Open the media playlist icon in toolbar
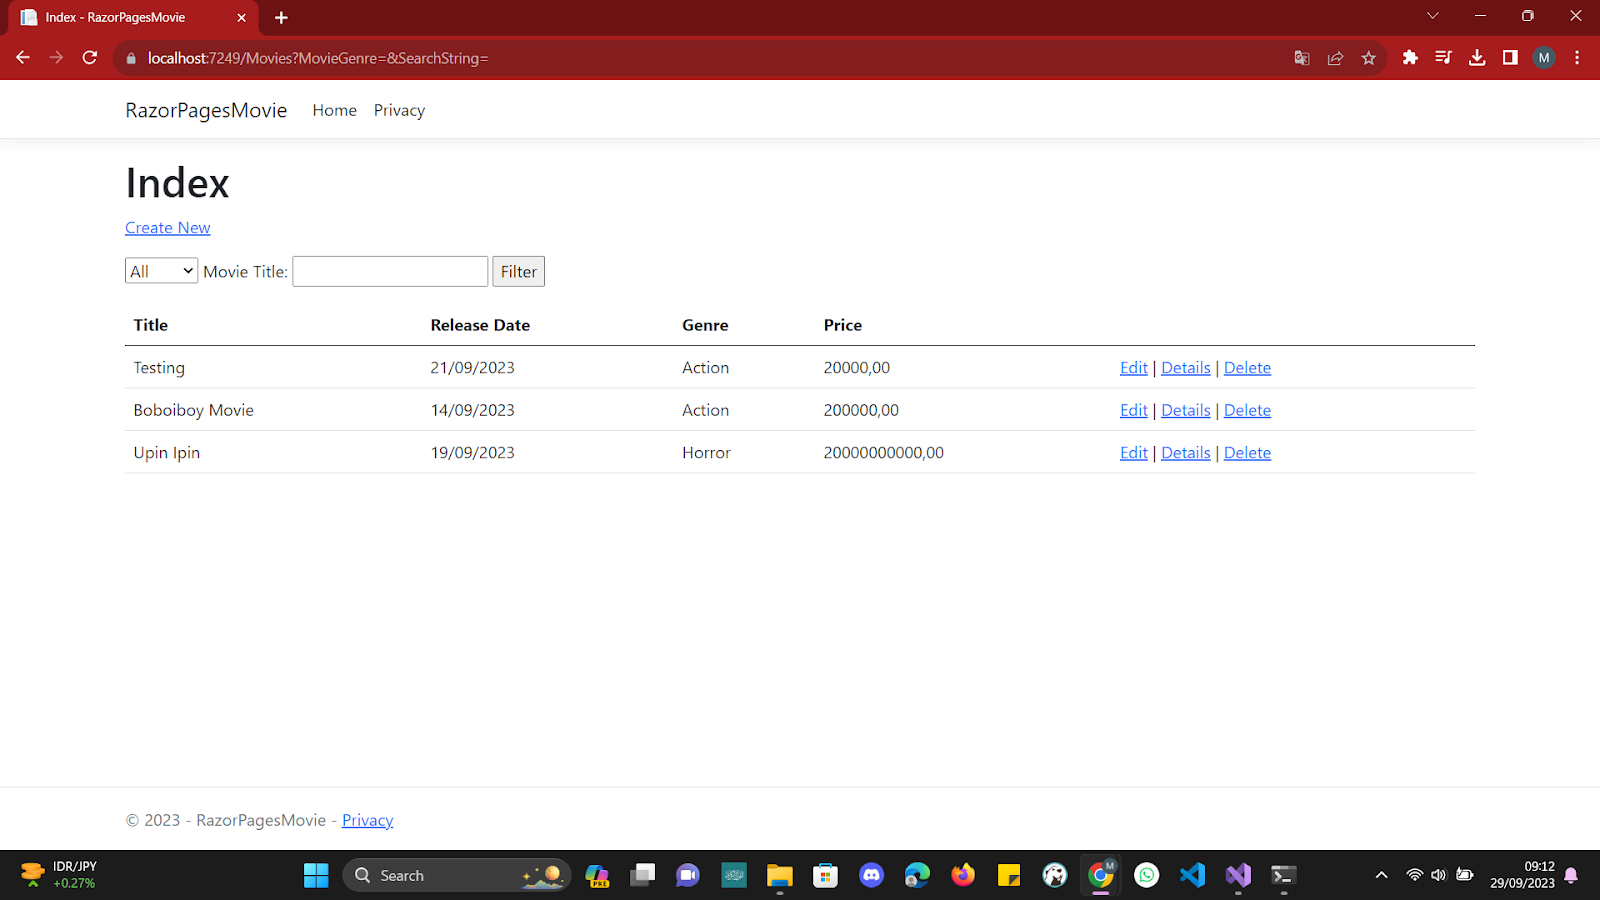The height and width of the screenshot is (900, 1600). tap(1444, 58)
